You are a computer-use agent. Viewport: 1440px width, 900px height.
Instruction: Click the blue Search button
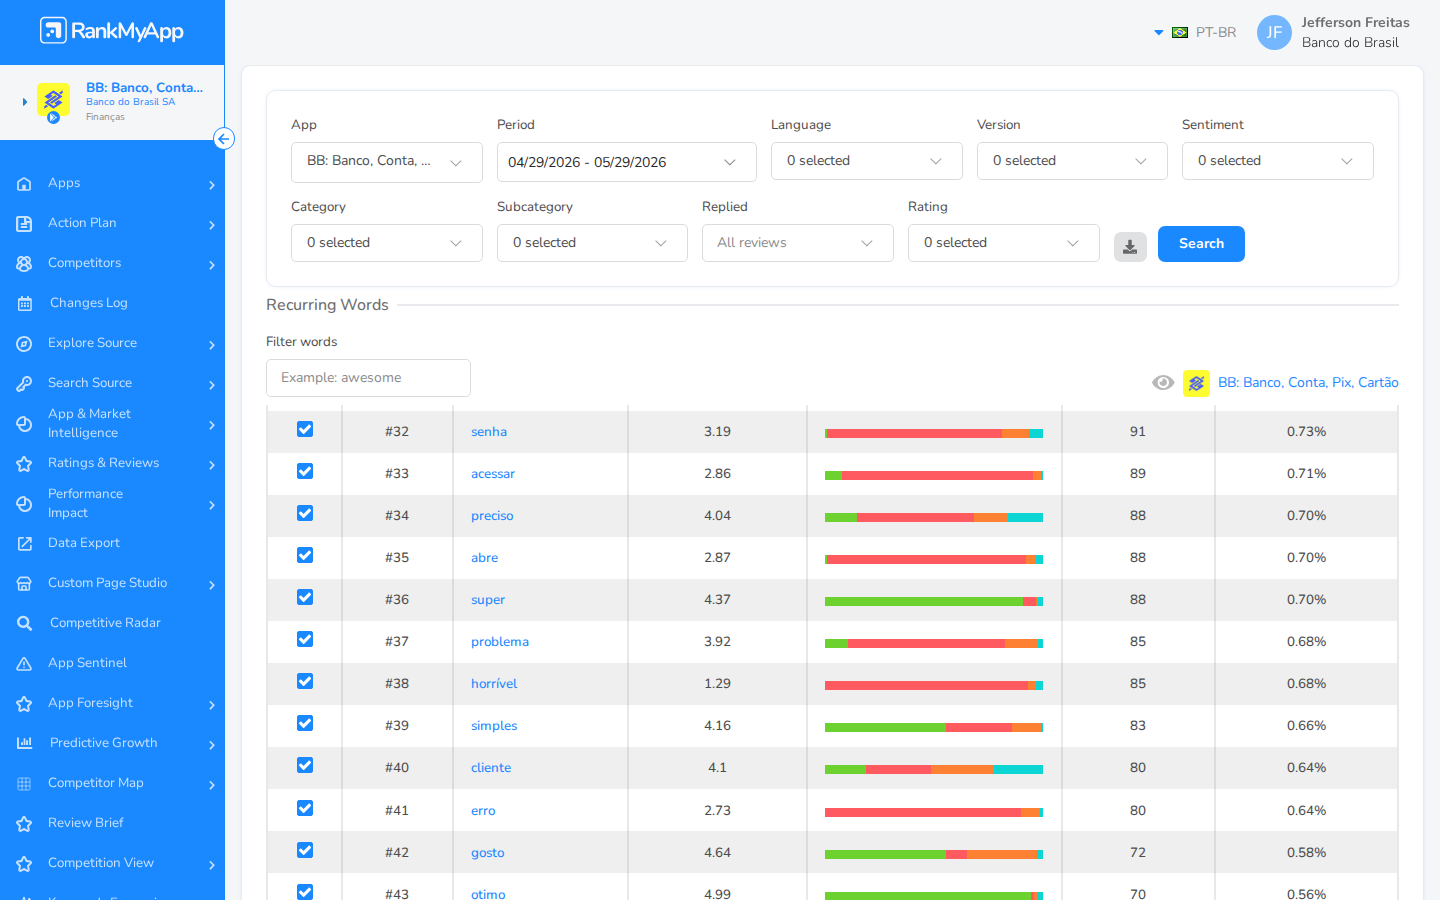[1201, 244]
